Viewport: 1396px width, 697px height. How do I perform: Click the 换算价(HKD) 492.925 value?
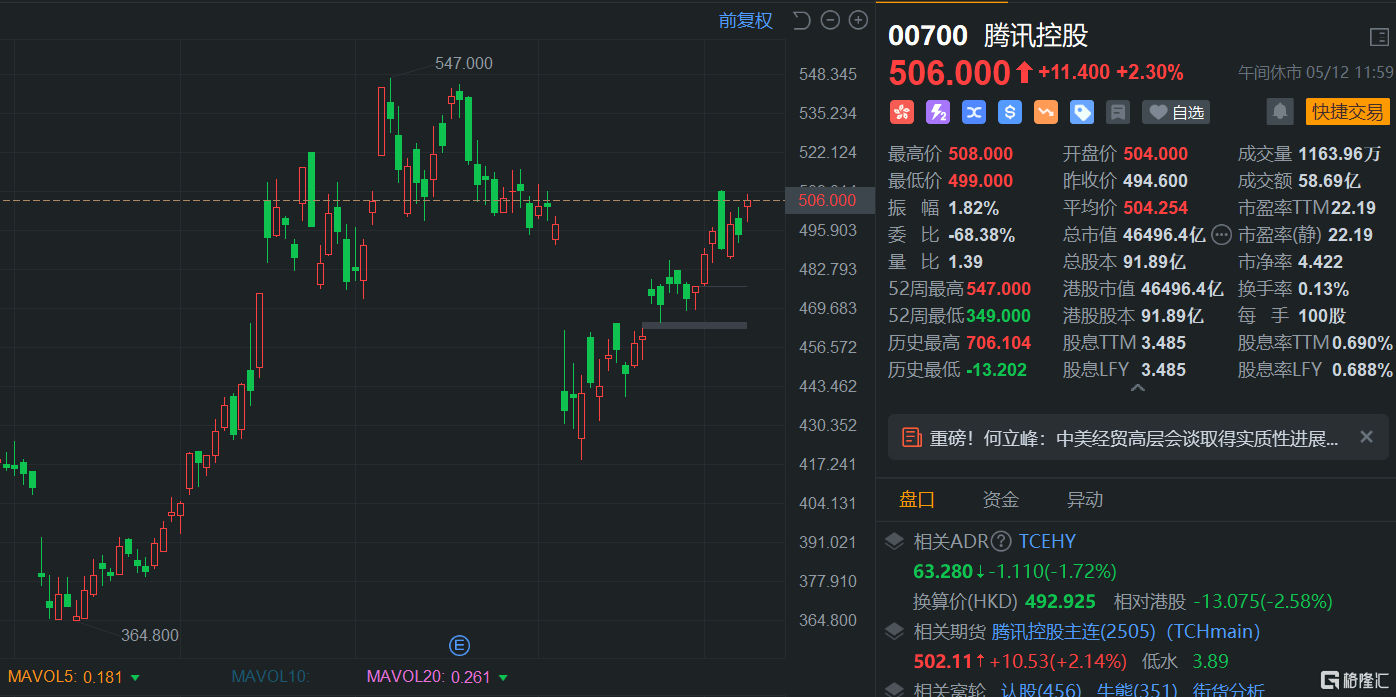coord(1060,602)
